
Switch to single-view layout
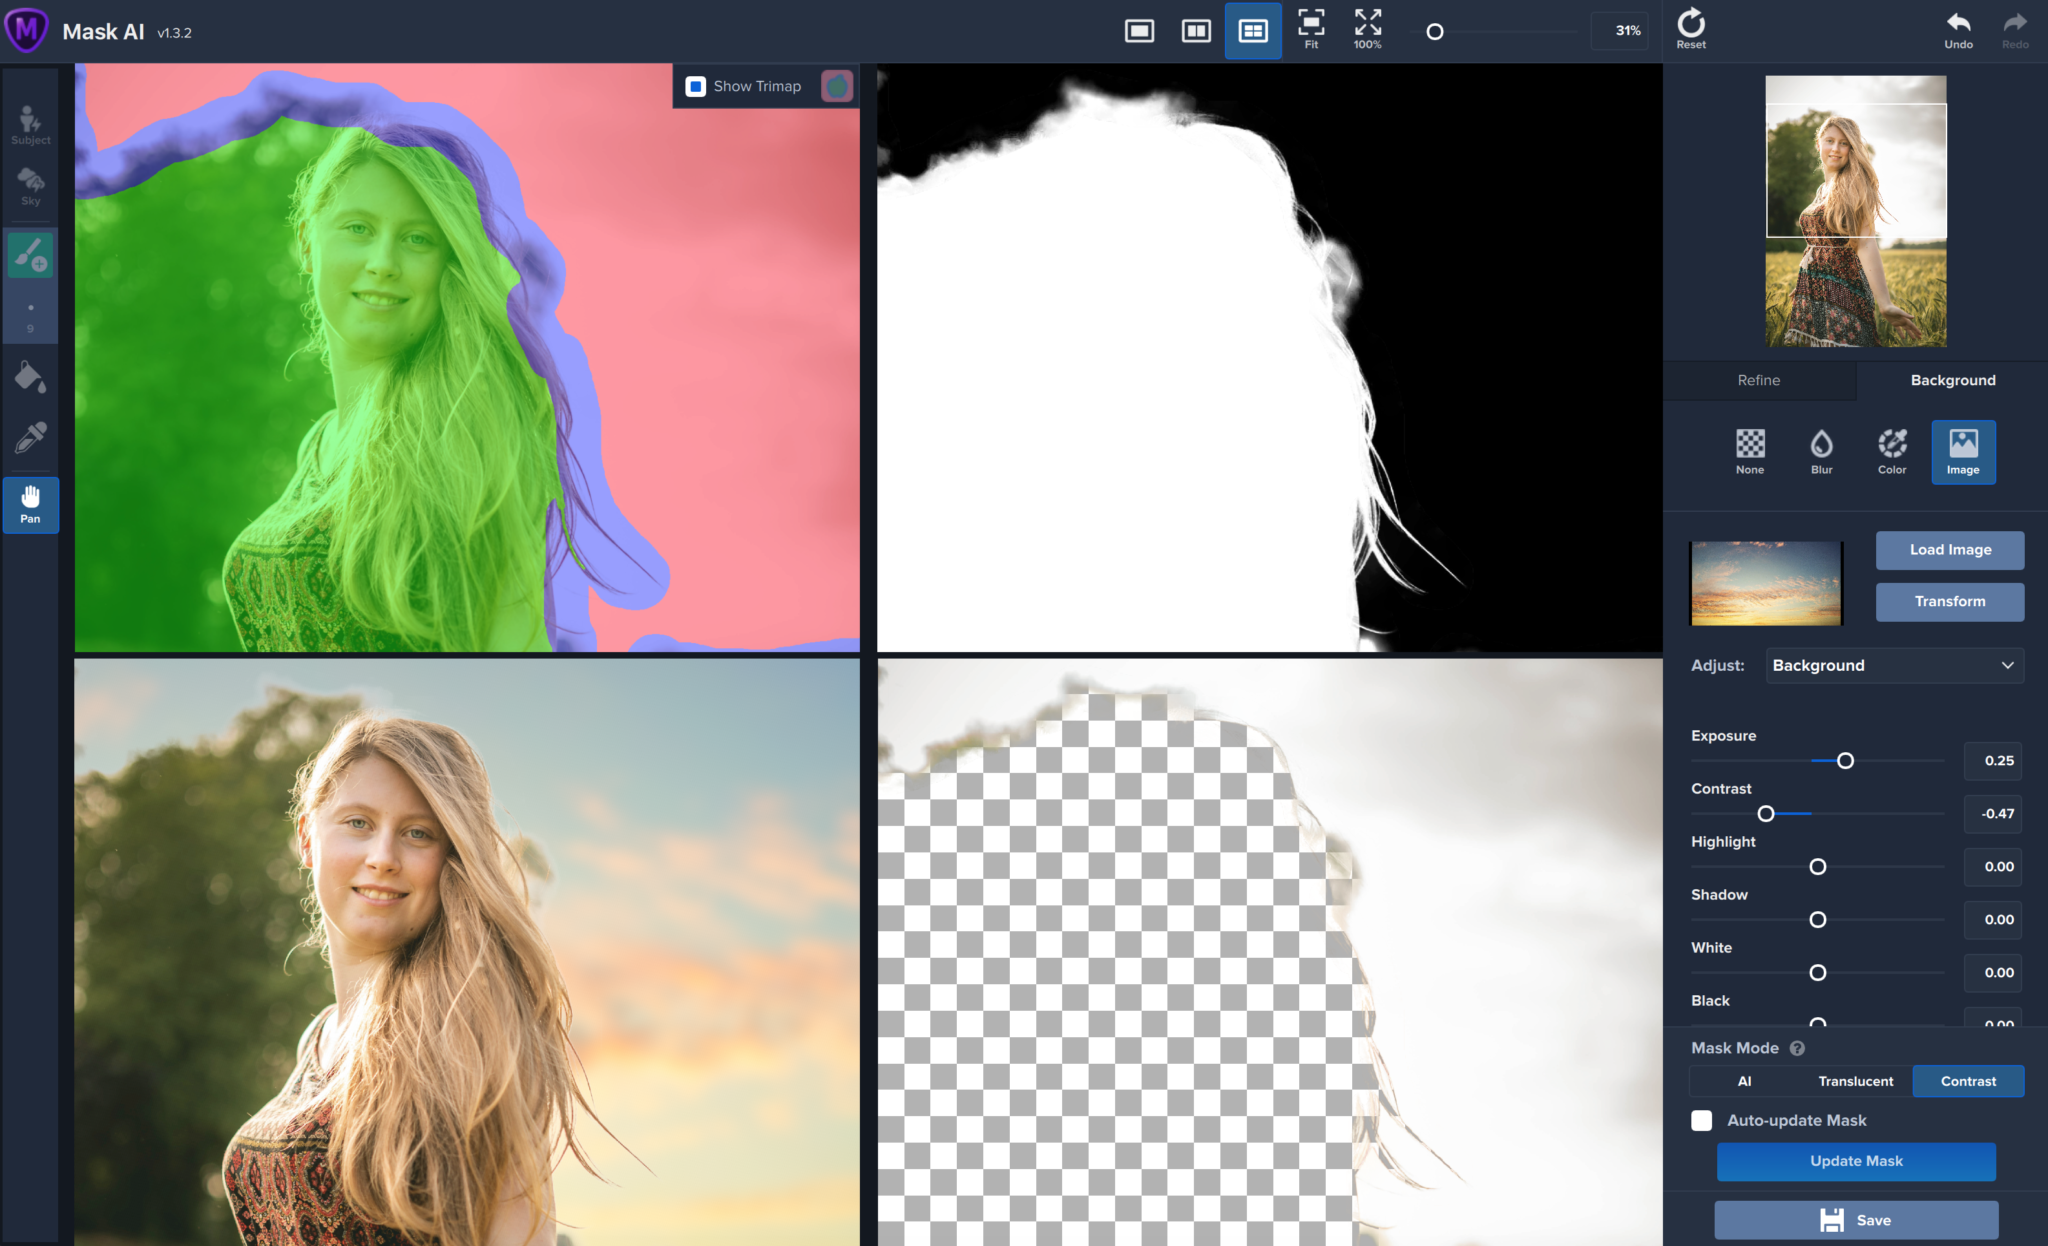click(1139, 31)
